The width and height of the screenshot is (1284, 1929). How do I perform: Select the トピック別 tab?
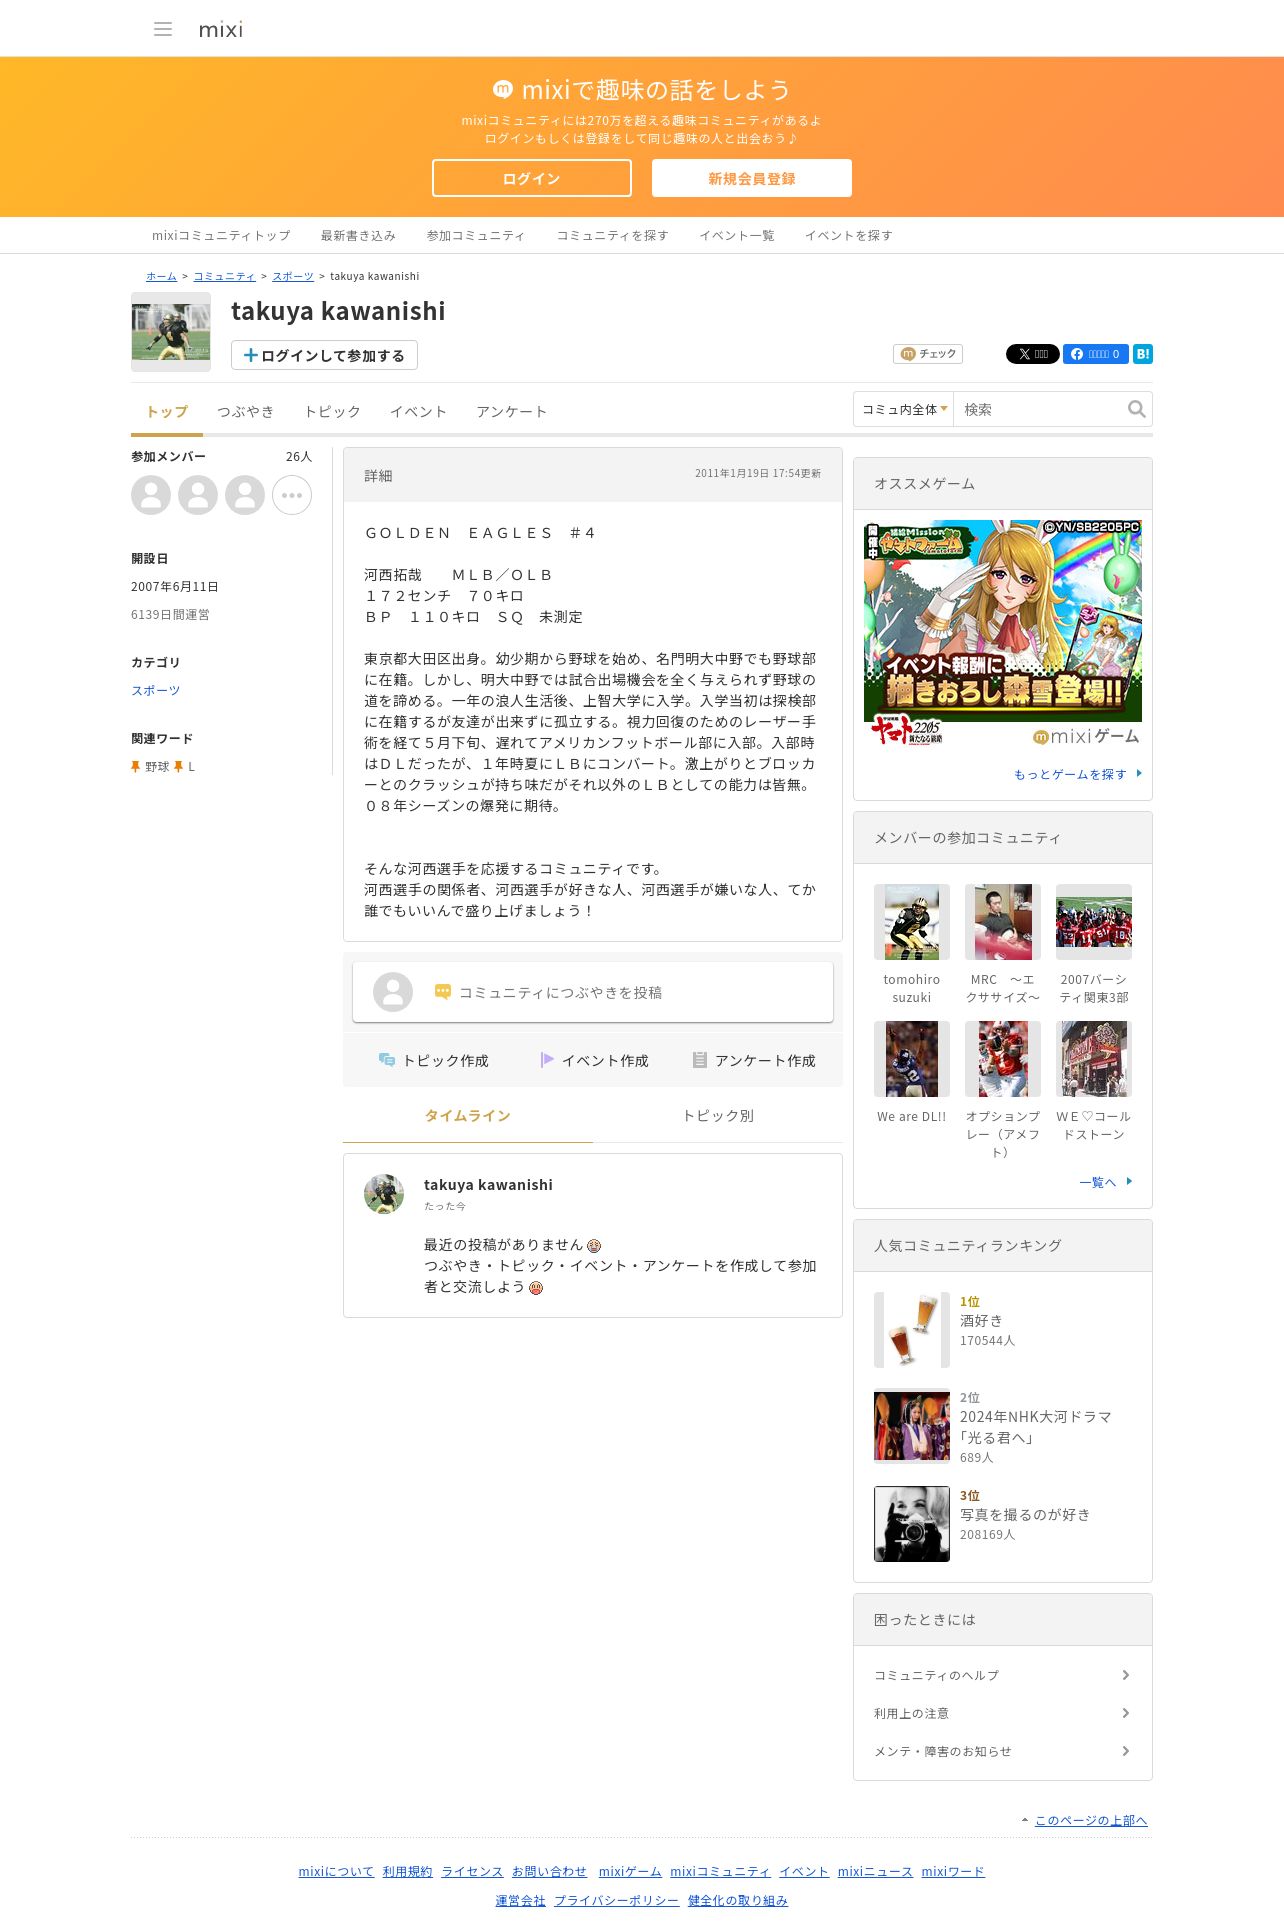tap(718, 1115)
